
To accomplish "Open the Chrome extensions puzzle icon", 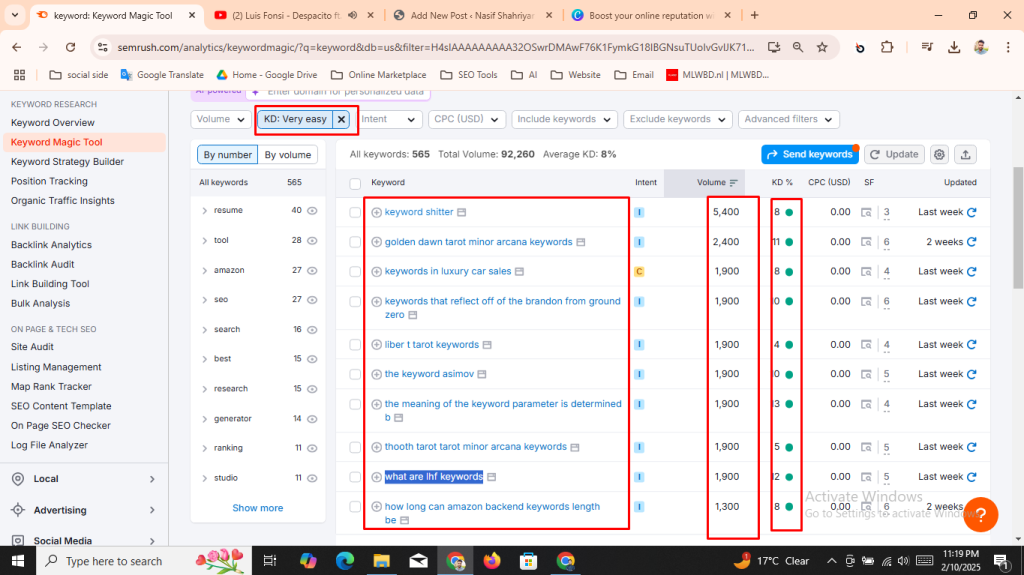I will click(x=887, y=47).
